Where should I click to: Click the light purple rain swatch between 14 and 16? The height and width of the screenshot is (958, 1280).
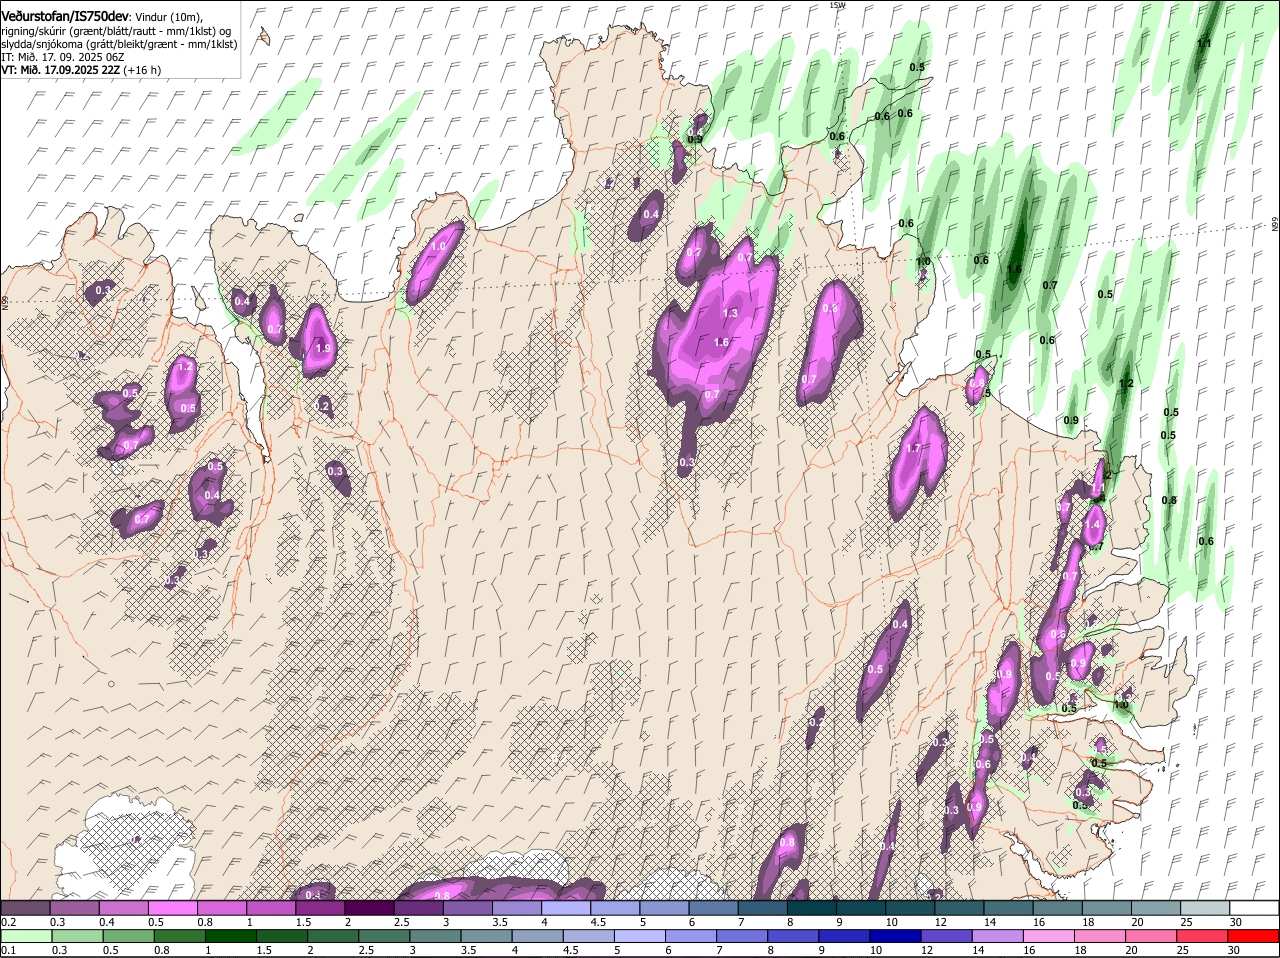coord(999,936)
